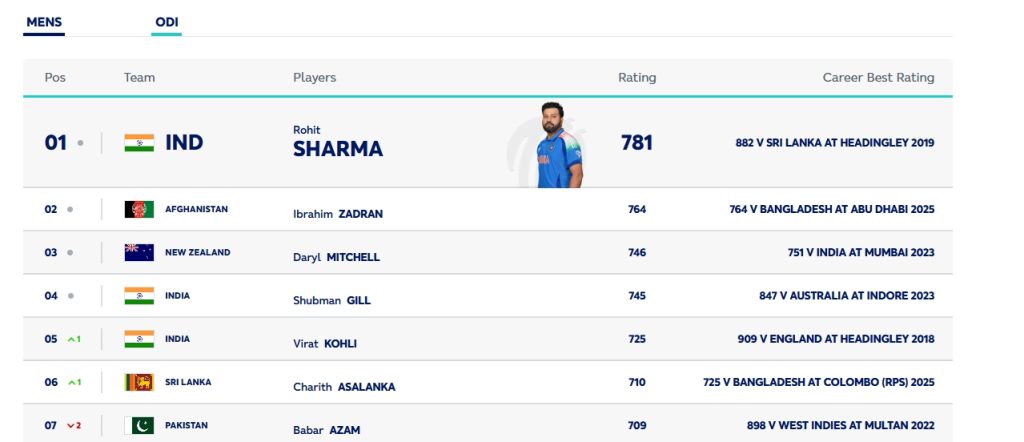The image size is (1024, 442).
Task: Select the ODI format tab
Action: point(166,22)
